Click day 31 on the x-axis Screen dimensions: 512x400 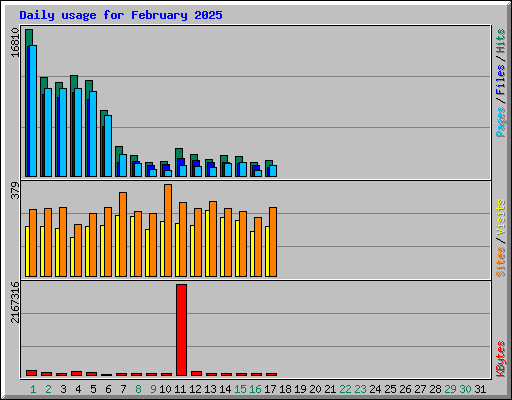click(x=480, y=389)
